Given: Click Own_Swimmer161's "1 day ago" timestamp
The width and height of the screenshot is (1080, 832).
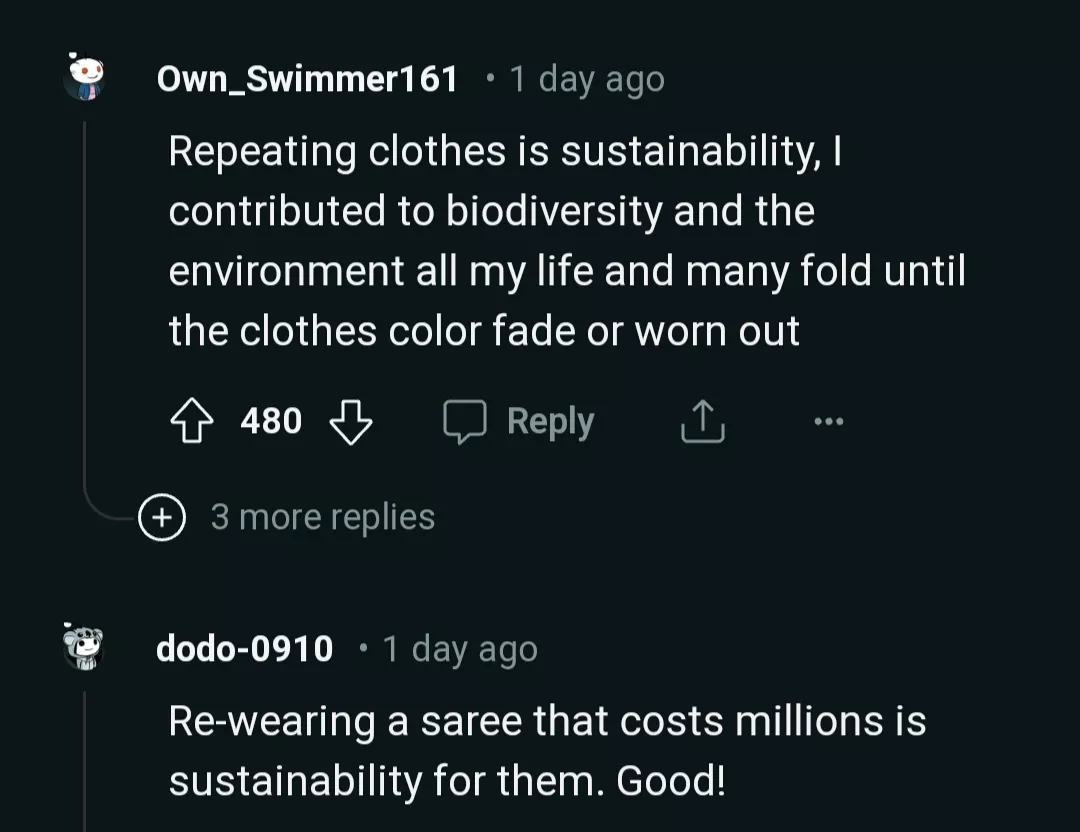Looking at the screenshot, I should (586, 78).
